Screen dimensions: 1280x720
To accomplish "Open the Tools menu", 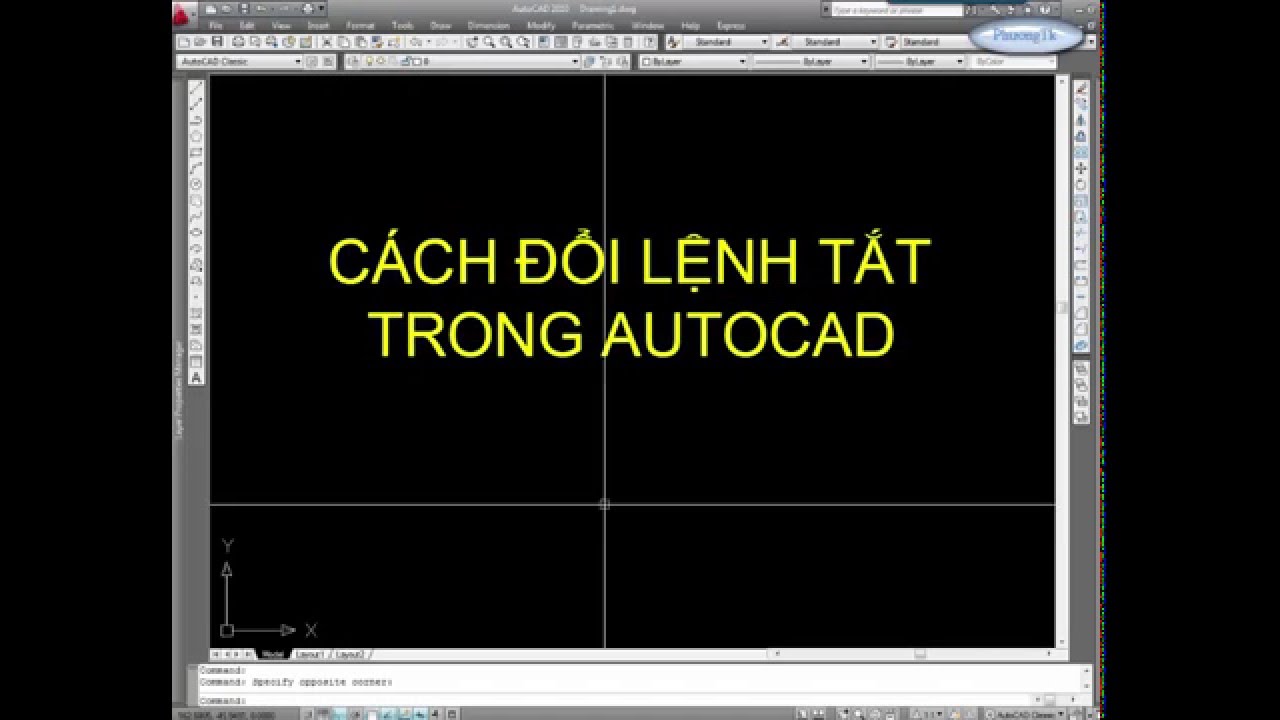I will coord(403,25).
